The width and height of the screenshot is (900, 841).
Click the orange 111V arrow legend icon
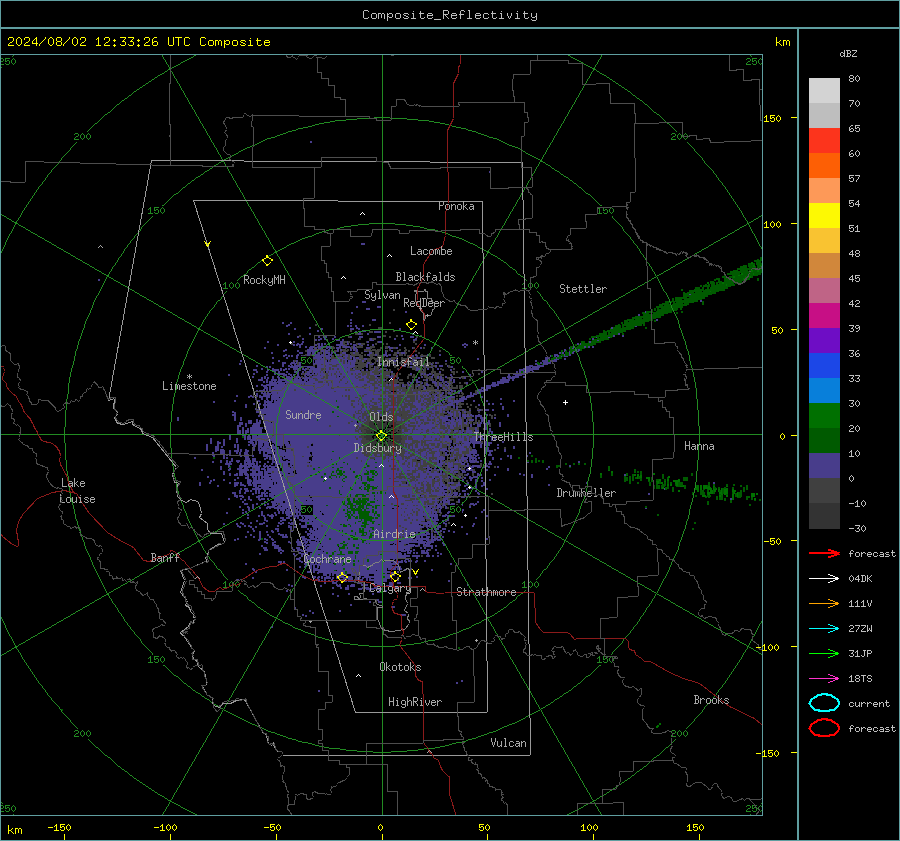(824, 603)
